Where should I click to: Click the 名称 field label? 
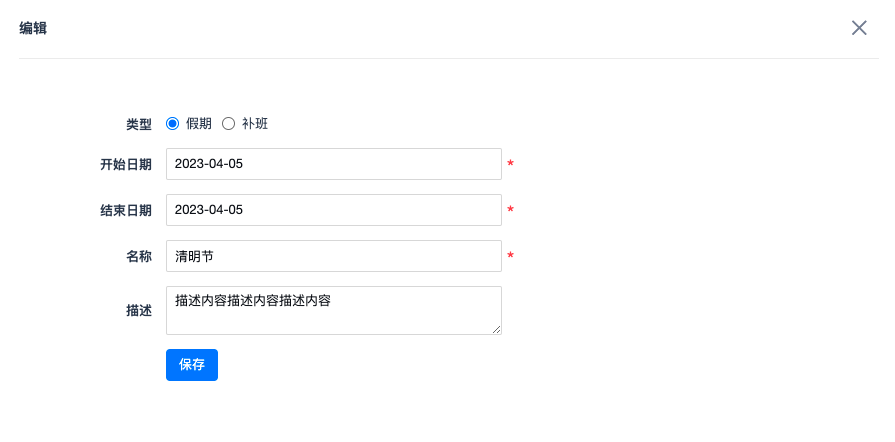(139, 256)
